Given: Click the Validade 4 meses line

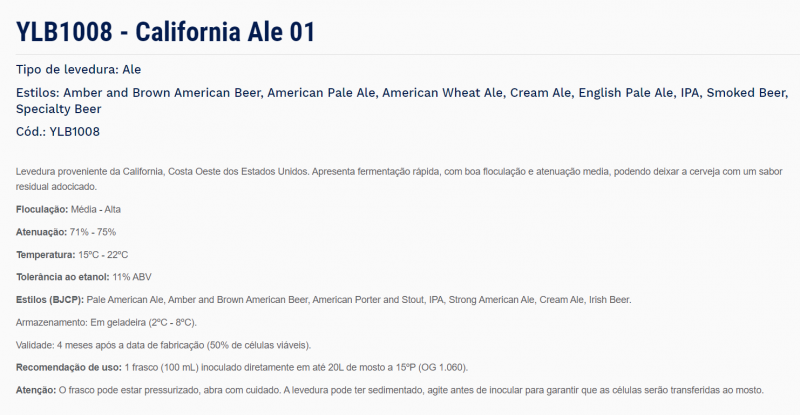Looking at the screenshot, I should (163, 345).
